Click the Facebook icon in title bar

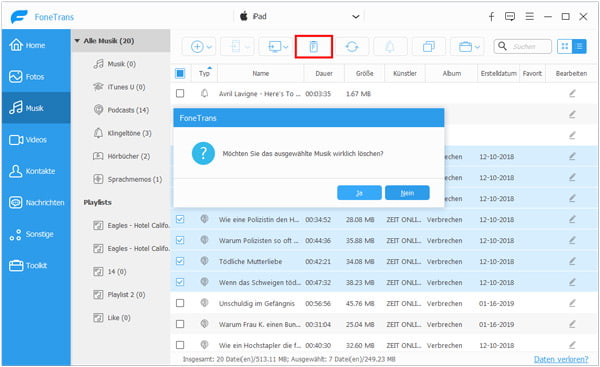click(x=491, y=16)
